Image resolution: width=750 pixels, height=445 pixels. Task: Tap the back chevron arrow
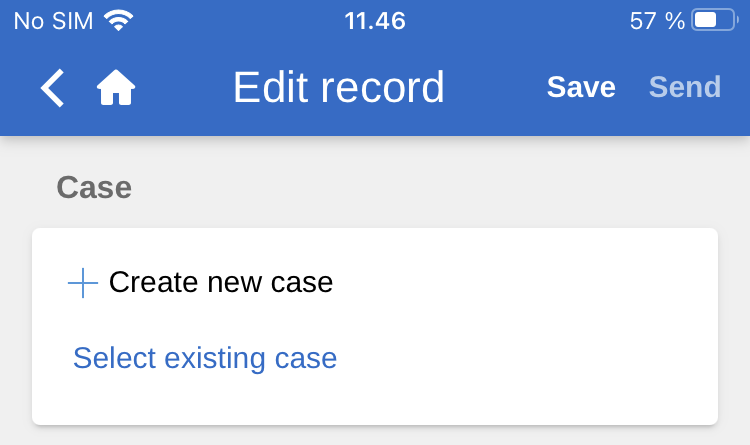(x=52, y=88)
